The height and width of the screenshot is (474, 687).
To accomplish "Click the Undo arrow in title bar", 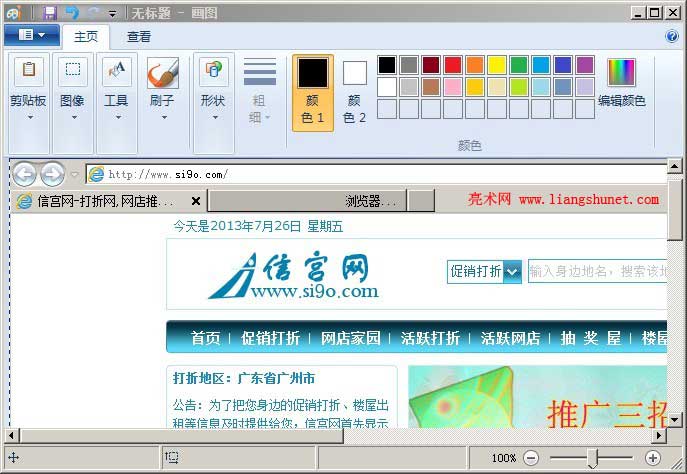I will click(72, 13).
